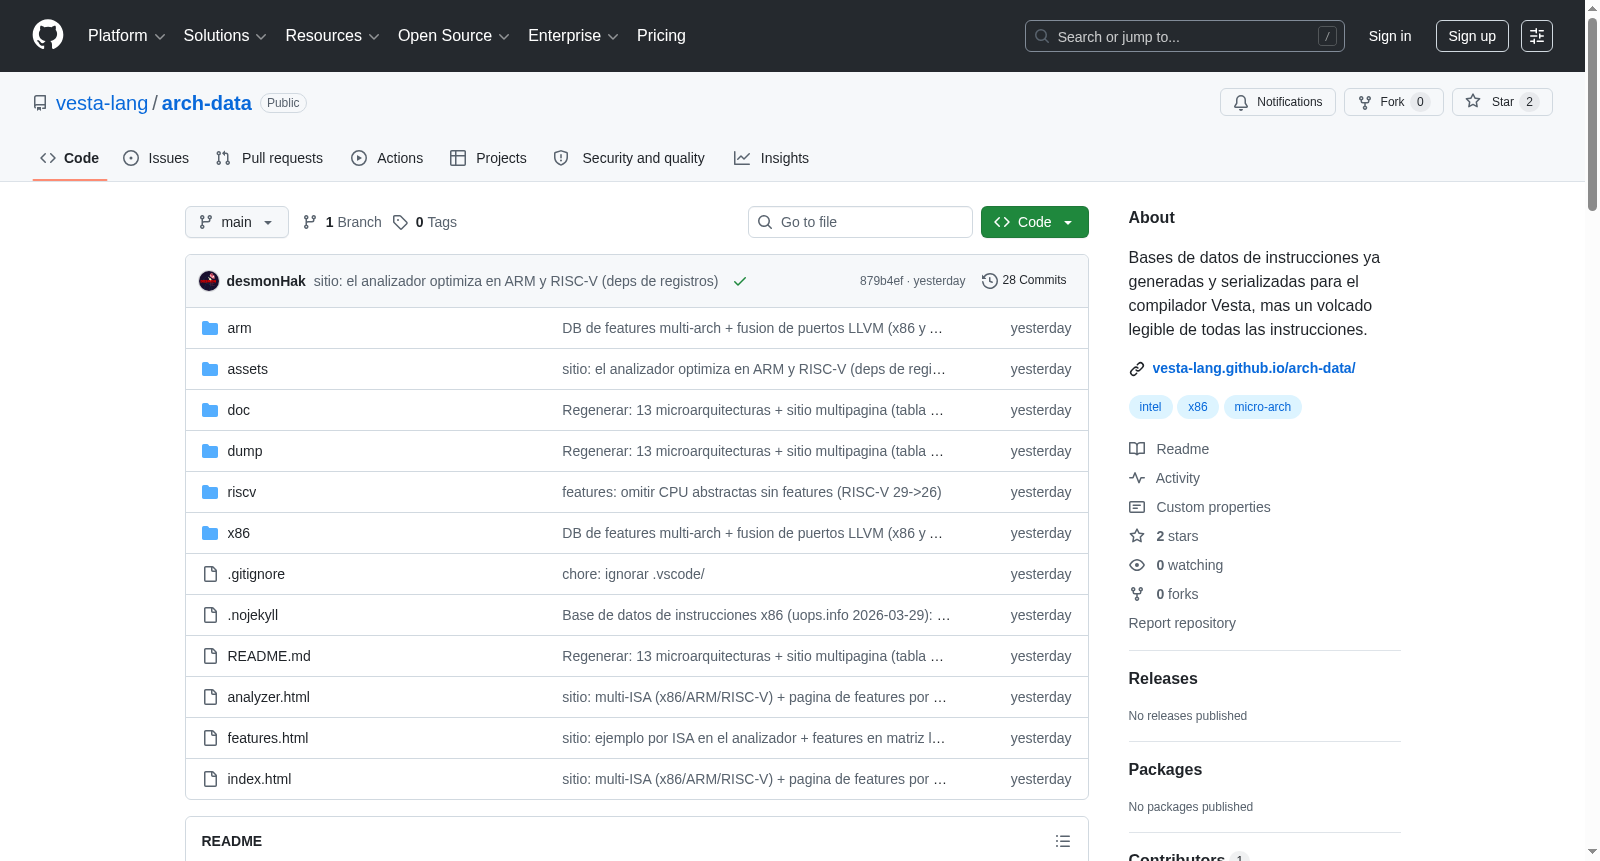This screenshot has height=861, width=1600.
Task: Click the link icon beside website URL
Action: click(1137, 369)
